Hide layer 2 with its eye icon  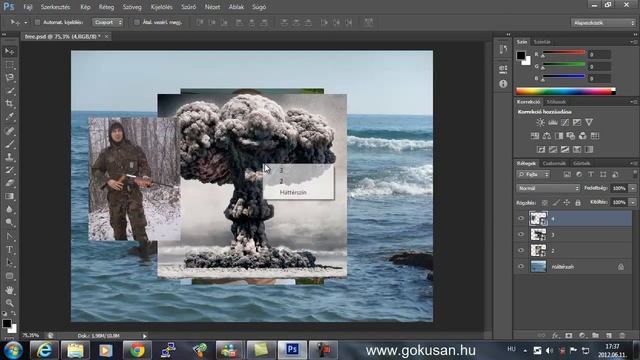pos(521,250)
